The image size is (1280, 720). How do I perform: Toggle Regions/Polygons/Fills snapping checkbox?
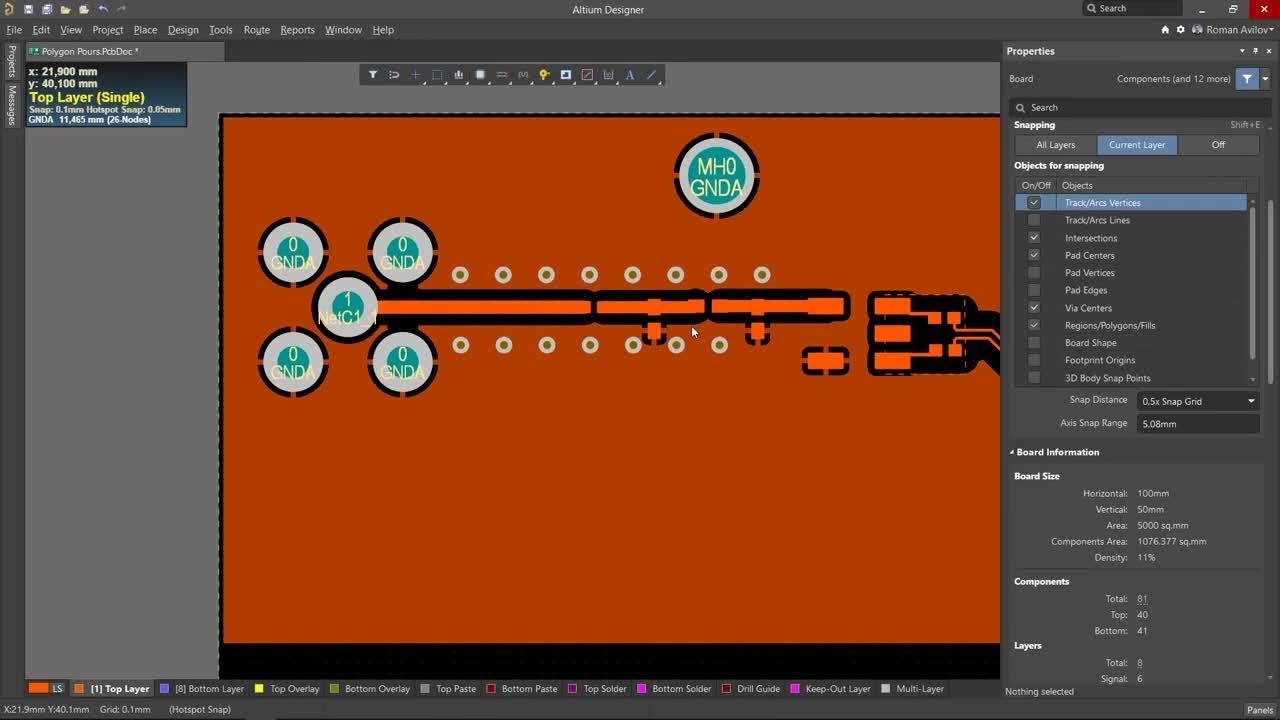pyautogui.click(x=1034, y=325)
